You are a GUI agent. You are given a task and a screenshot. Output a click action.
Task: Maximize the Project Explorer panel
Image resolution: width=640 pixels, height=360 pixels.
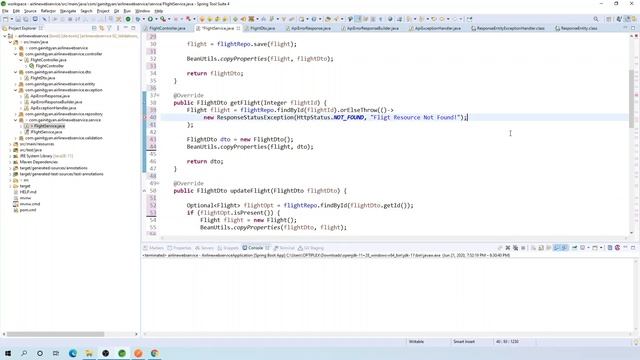coord(133,28)
